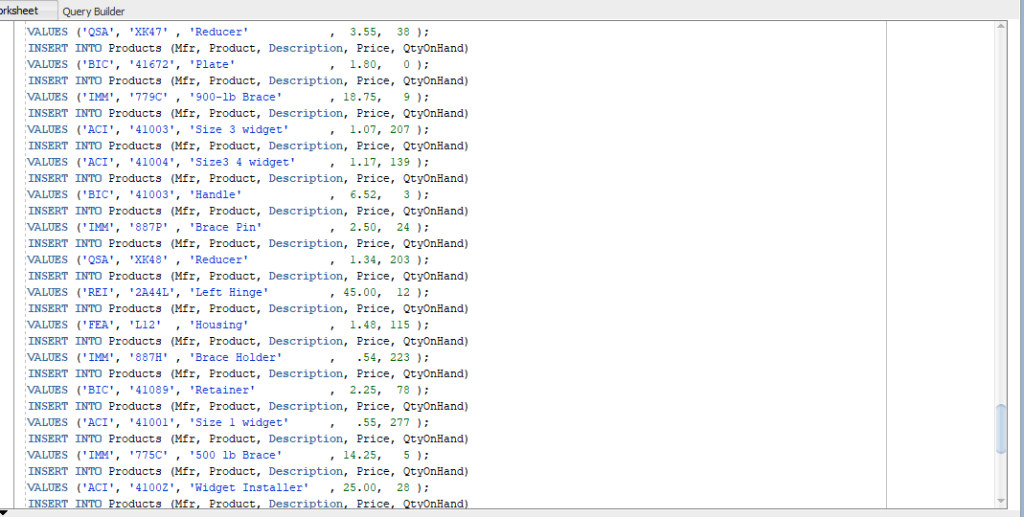
Task: Click the 1.48 price value
Action: click(x=363, y=326)
